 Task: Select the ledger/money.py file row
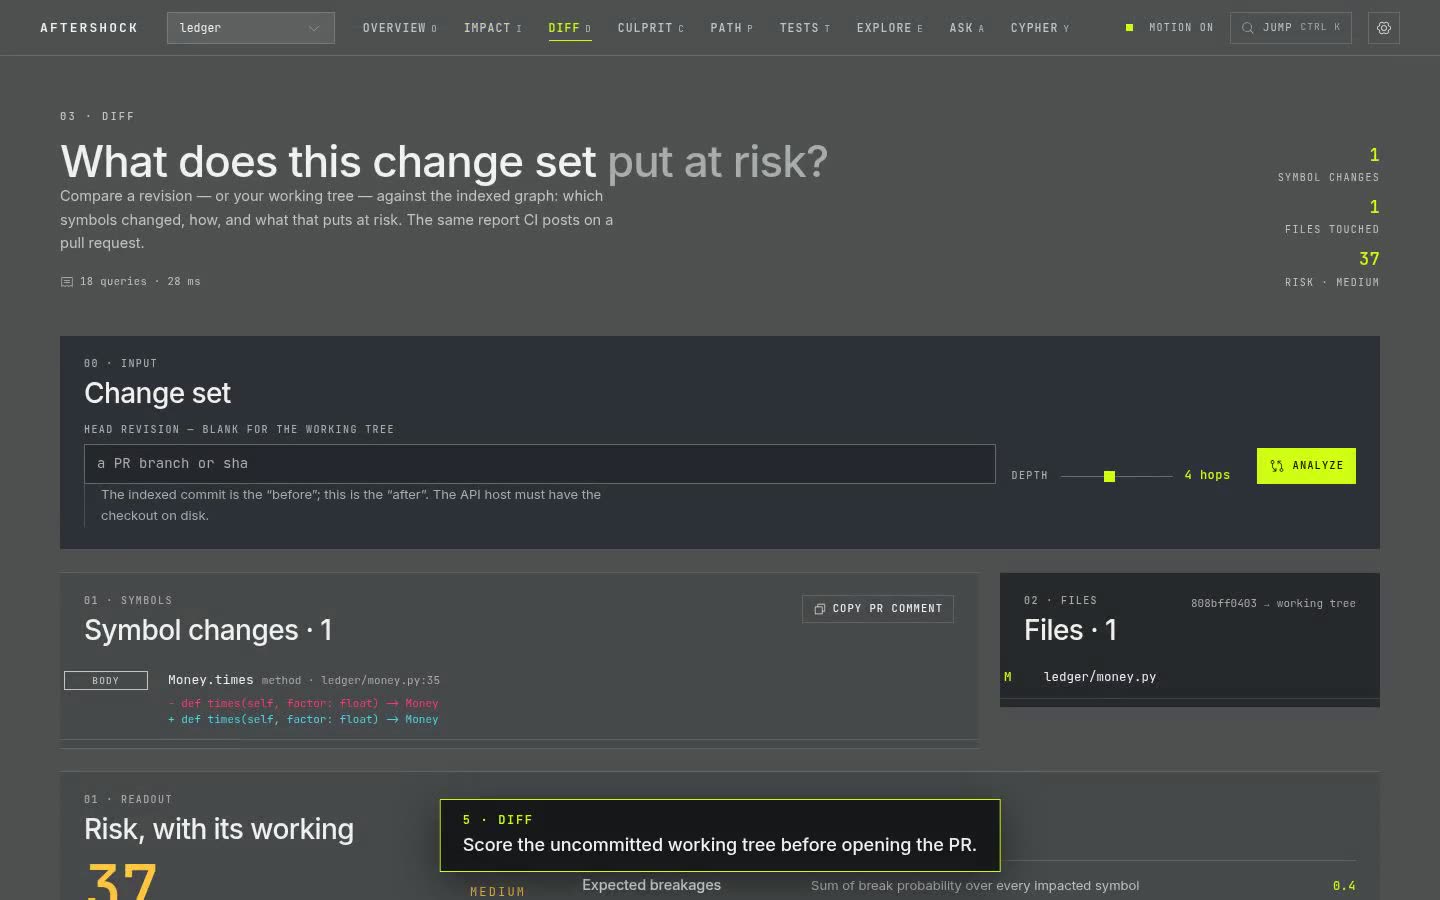pos(1190,677)
